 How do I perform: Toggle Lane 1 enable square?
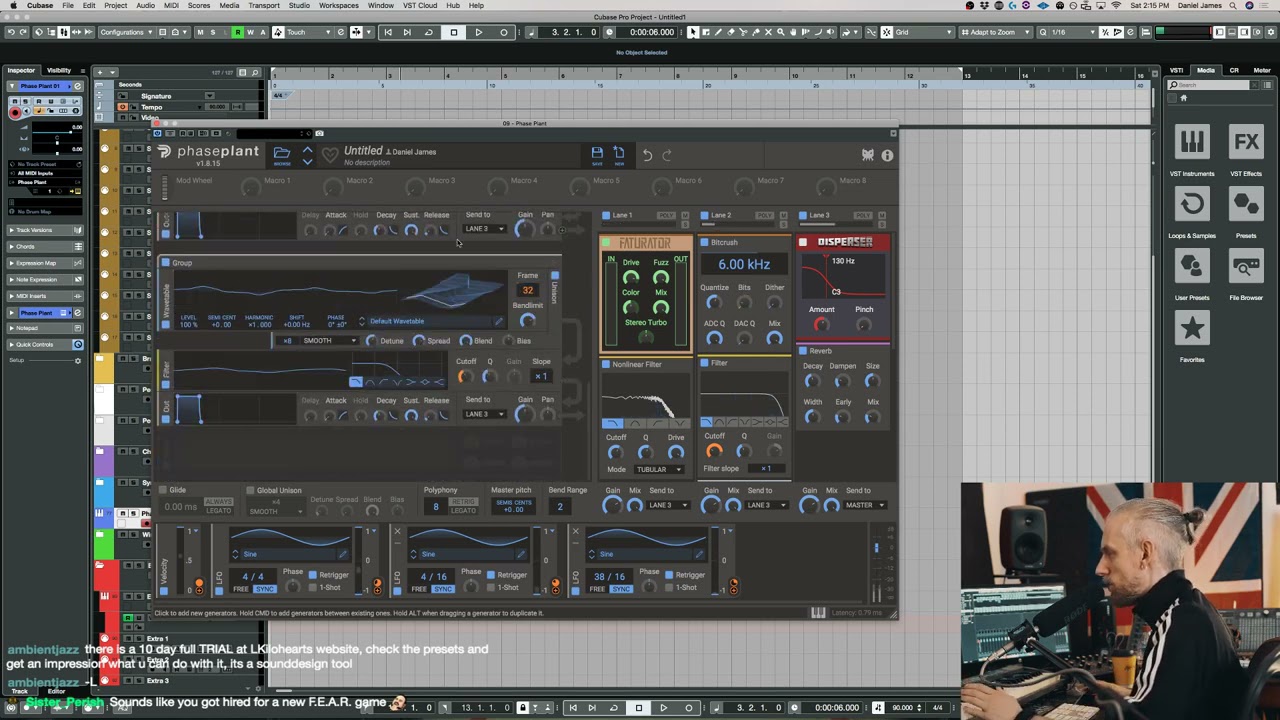click(606, 215)
